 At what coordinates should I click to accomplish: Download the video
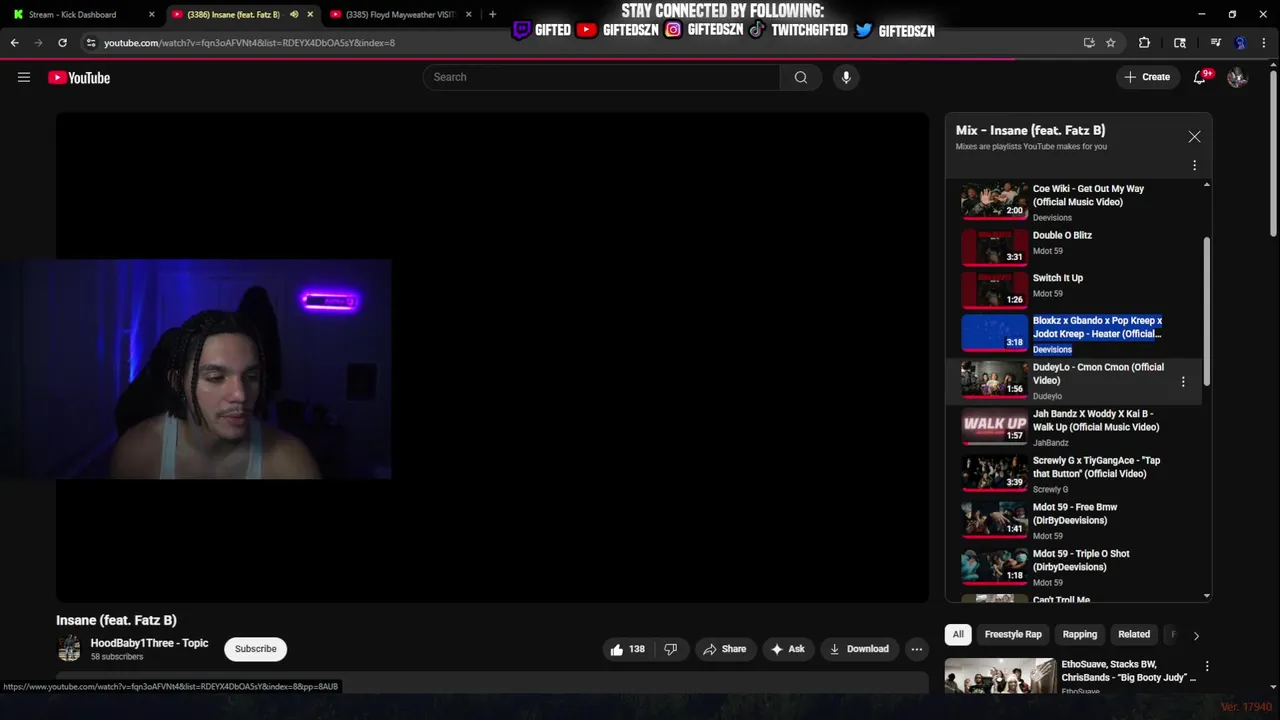click(859, 649)
